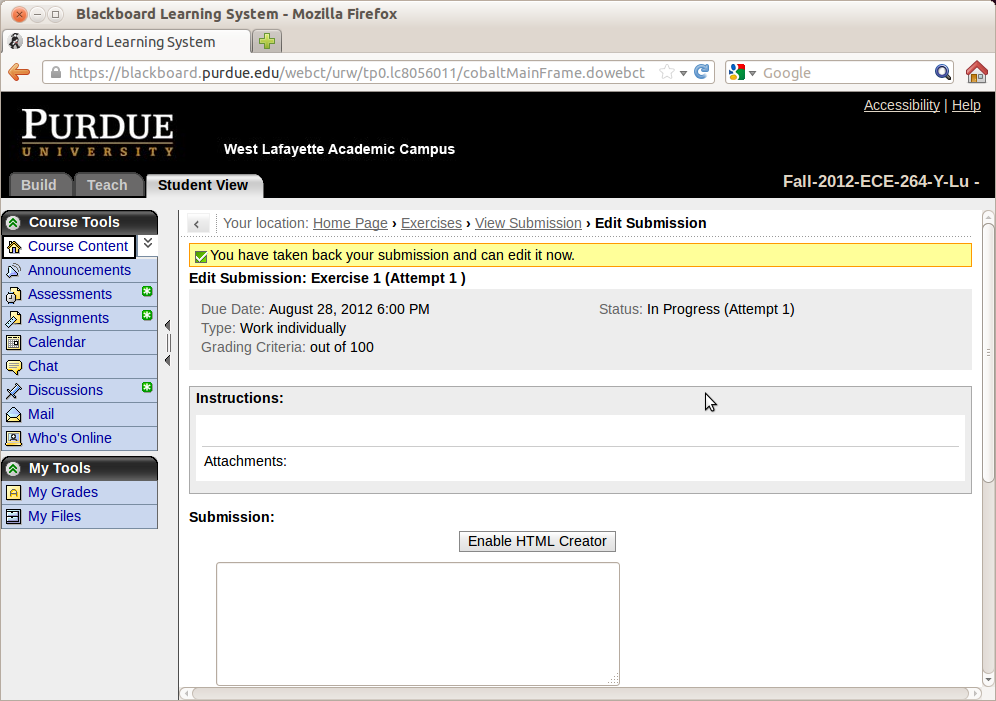
Task: Click the Announcements megaphone icon in sidebar
Action: click(13, 271)
